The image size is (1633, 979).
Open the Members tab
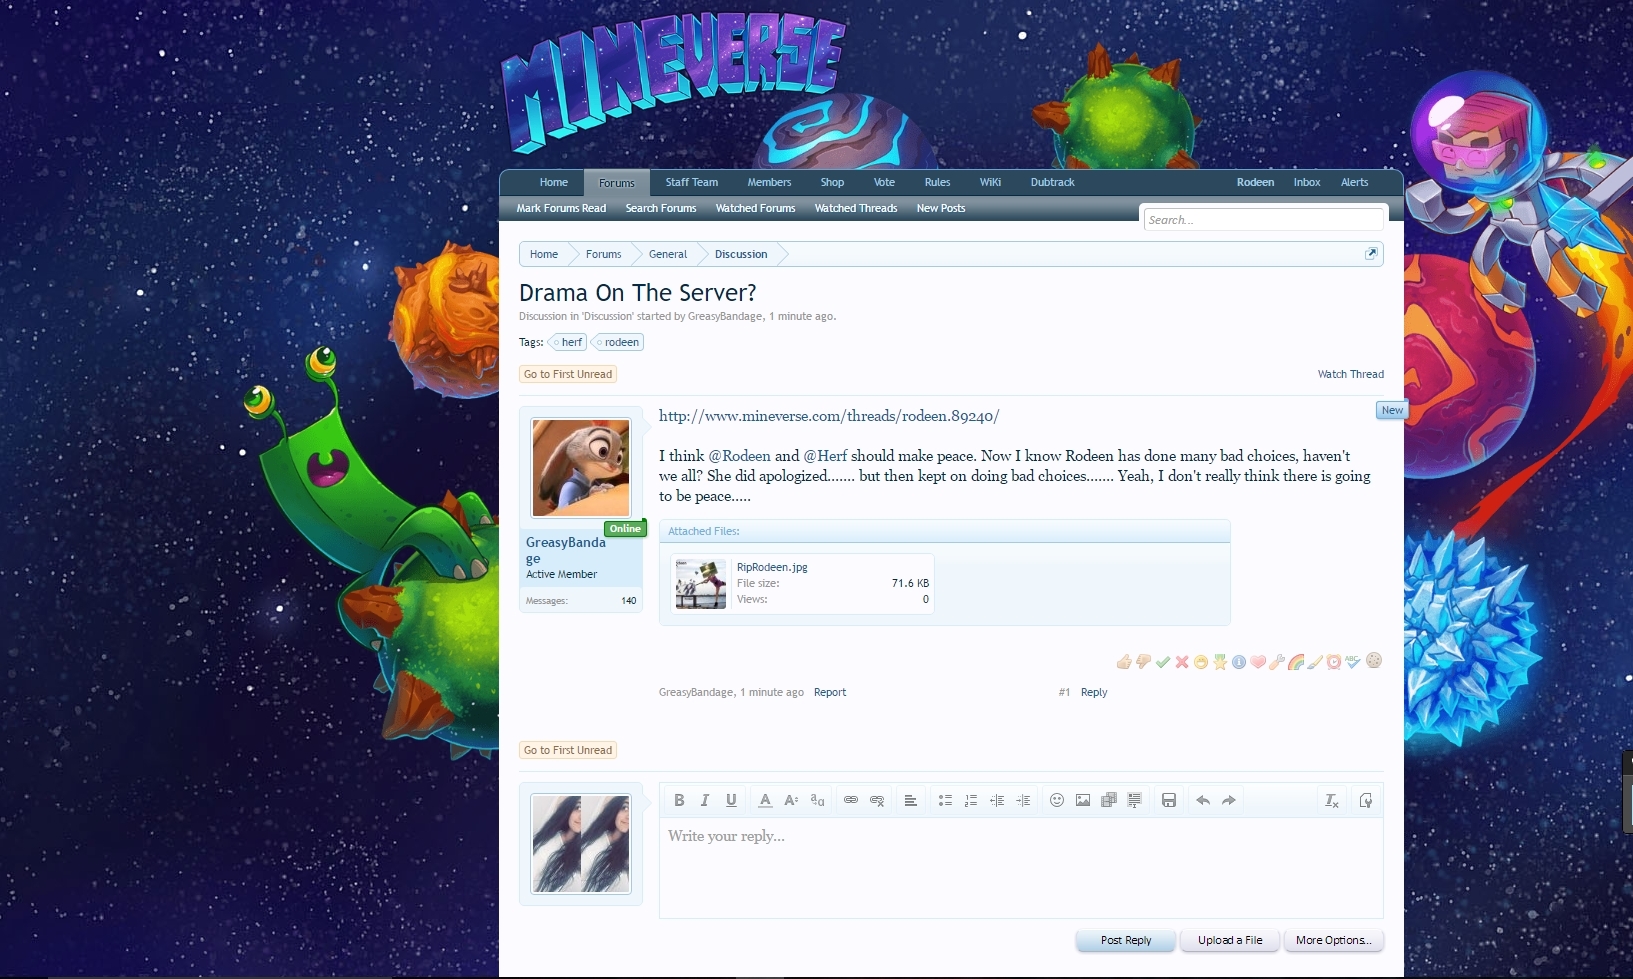(x=769, y=182)
